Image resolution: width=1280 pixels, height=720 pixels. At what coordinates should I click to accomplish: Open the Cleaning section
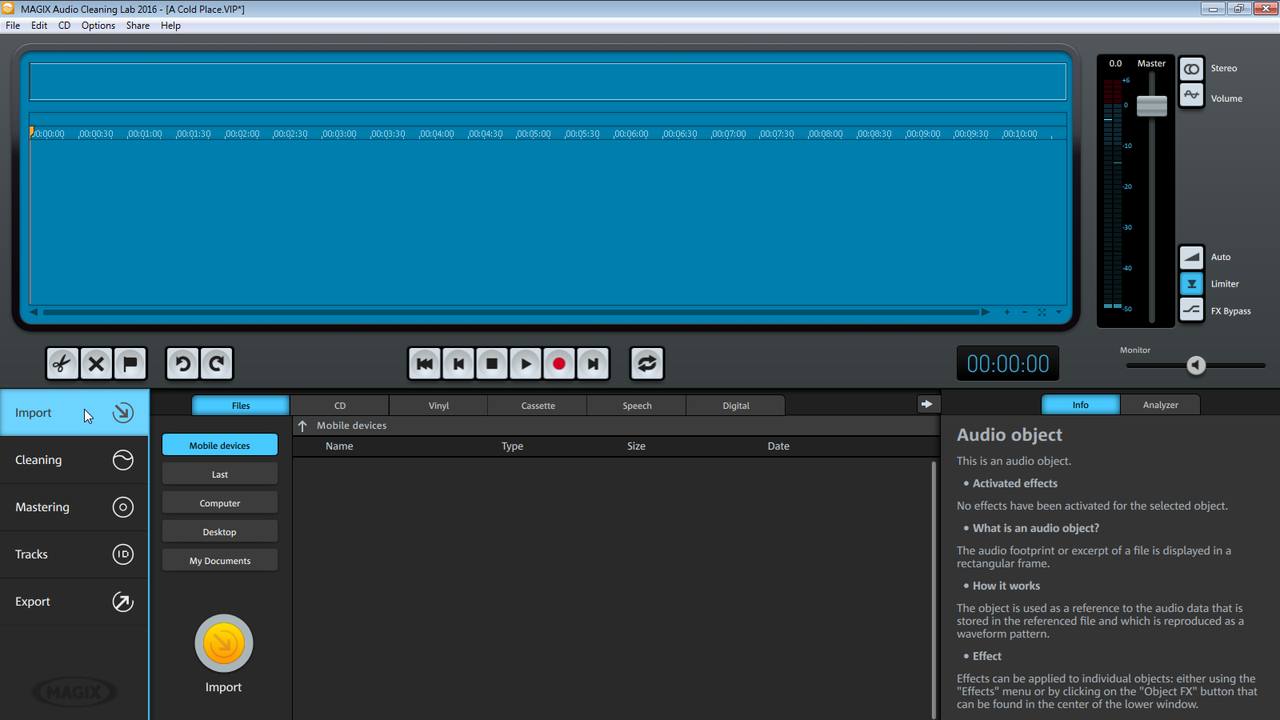point(74,460)
